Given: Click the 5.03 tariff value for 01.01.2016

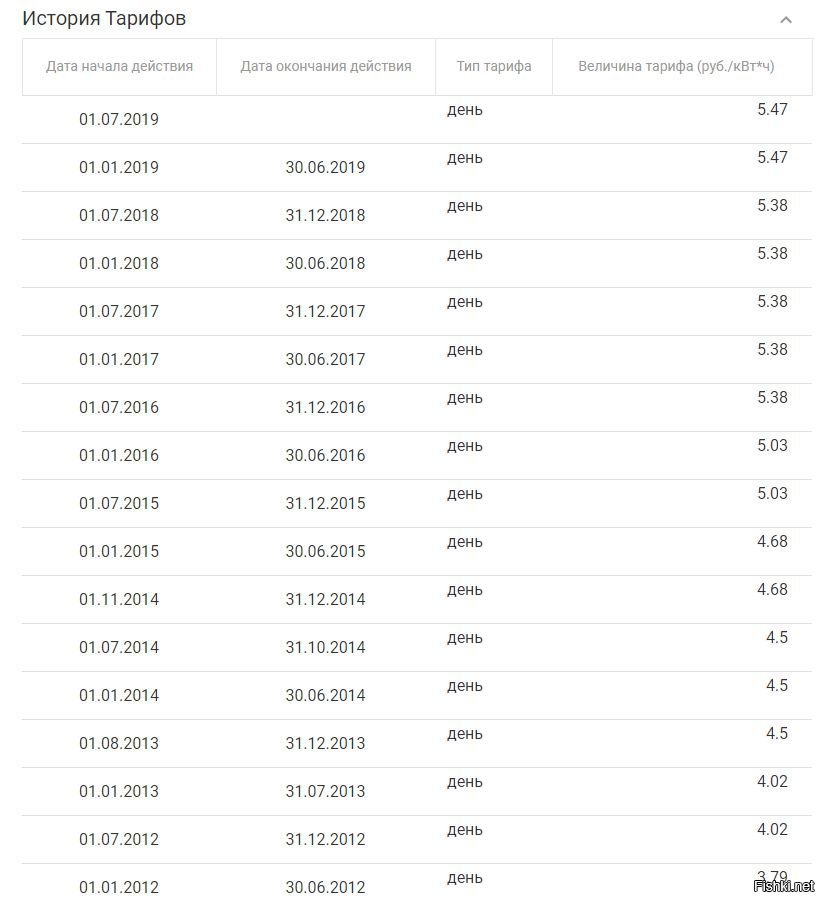Looking at the screenshot, I should coord(772,445).
